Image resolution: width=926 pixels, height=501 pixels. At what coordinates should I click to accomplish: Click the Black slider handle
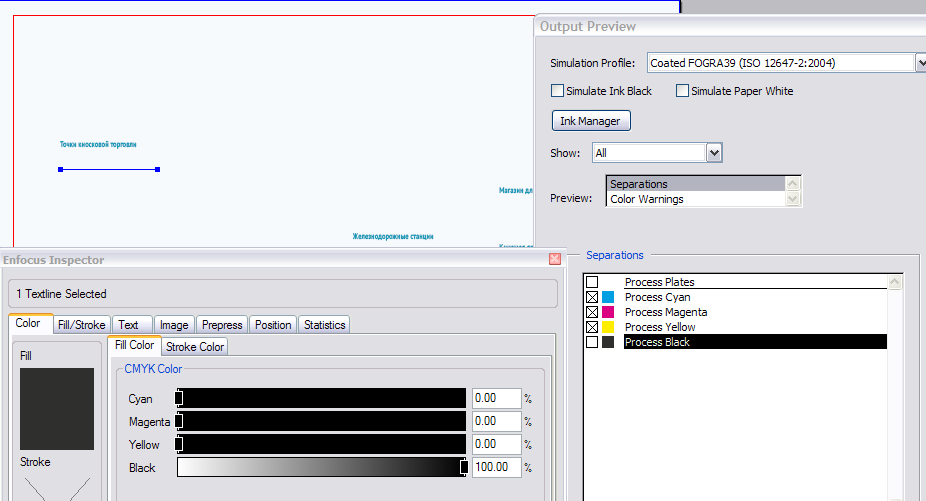click(x=464, y=467)
